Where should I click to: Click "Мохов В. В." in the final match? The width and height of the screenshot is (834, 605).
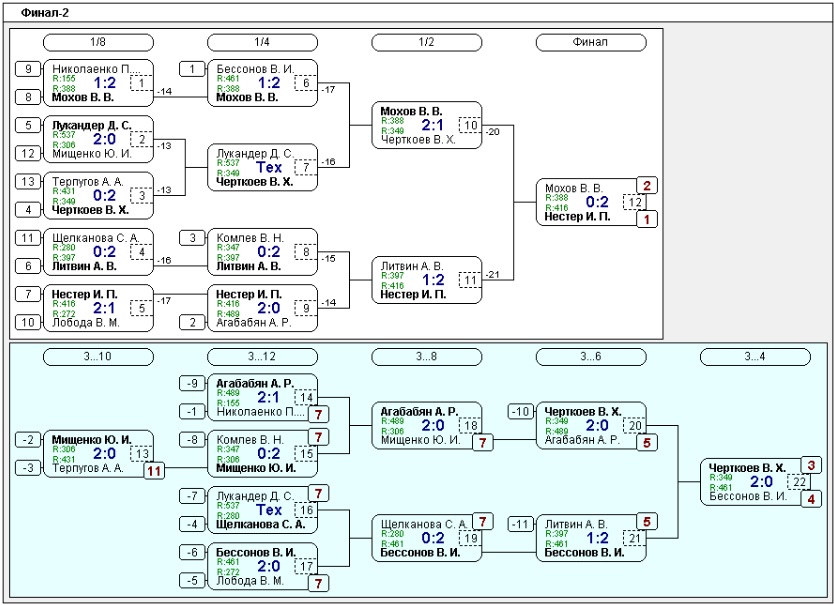pos(573,188)
